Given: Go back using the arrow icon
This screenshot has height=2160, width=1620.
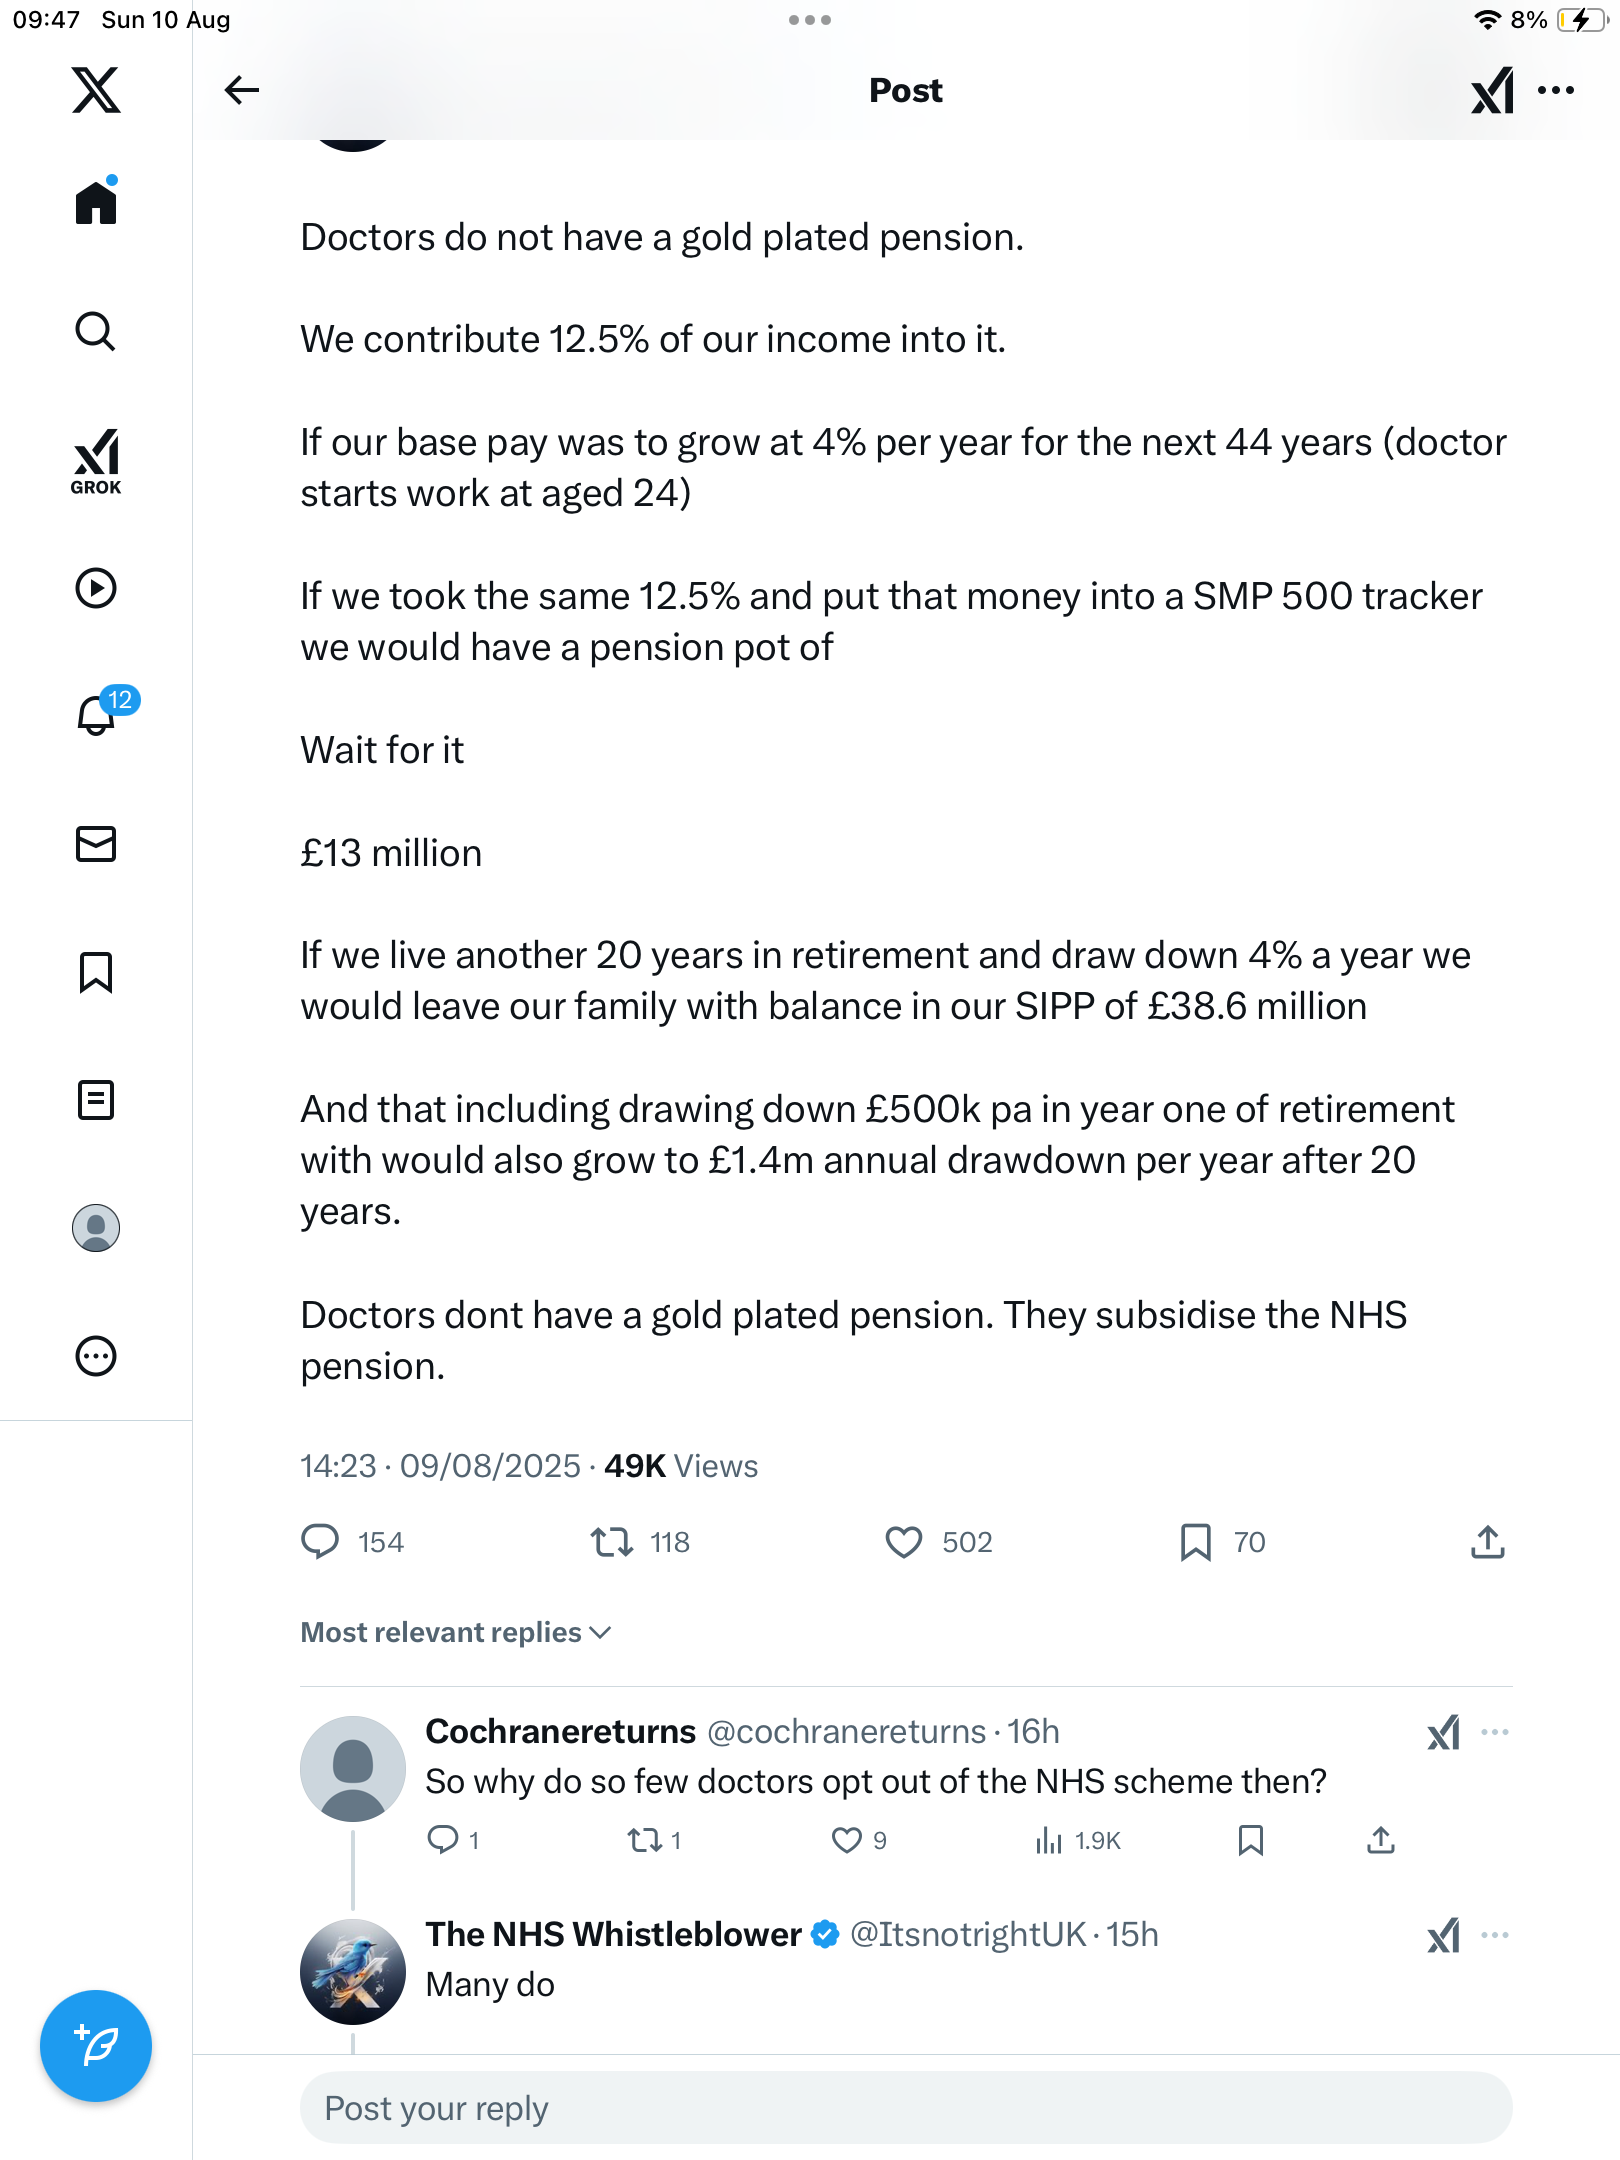Looking at the screenshot, I should [241, 90].
